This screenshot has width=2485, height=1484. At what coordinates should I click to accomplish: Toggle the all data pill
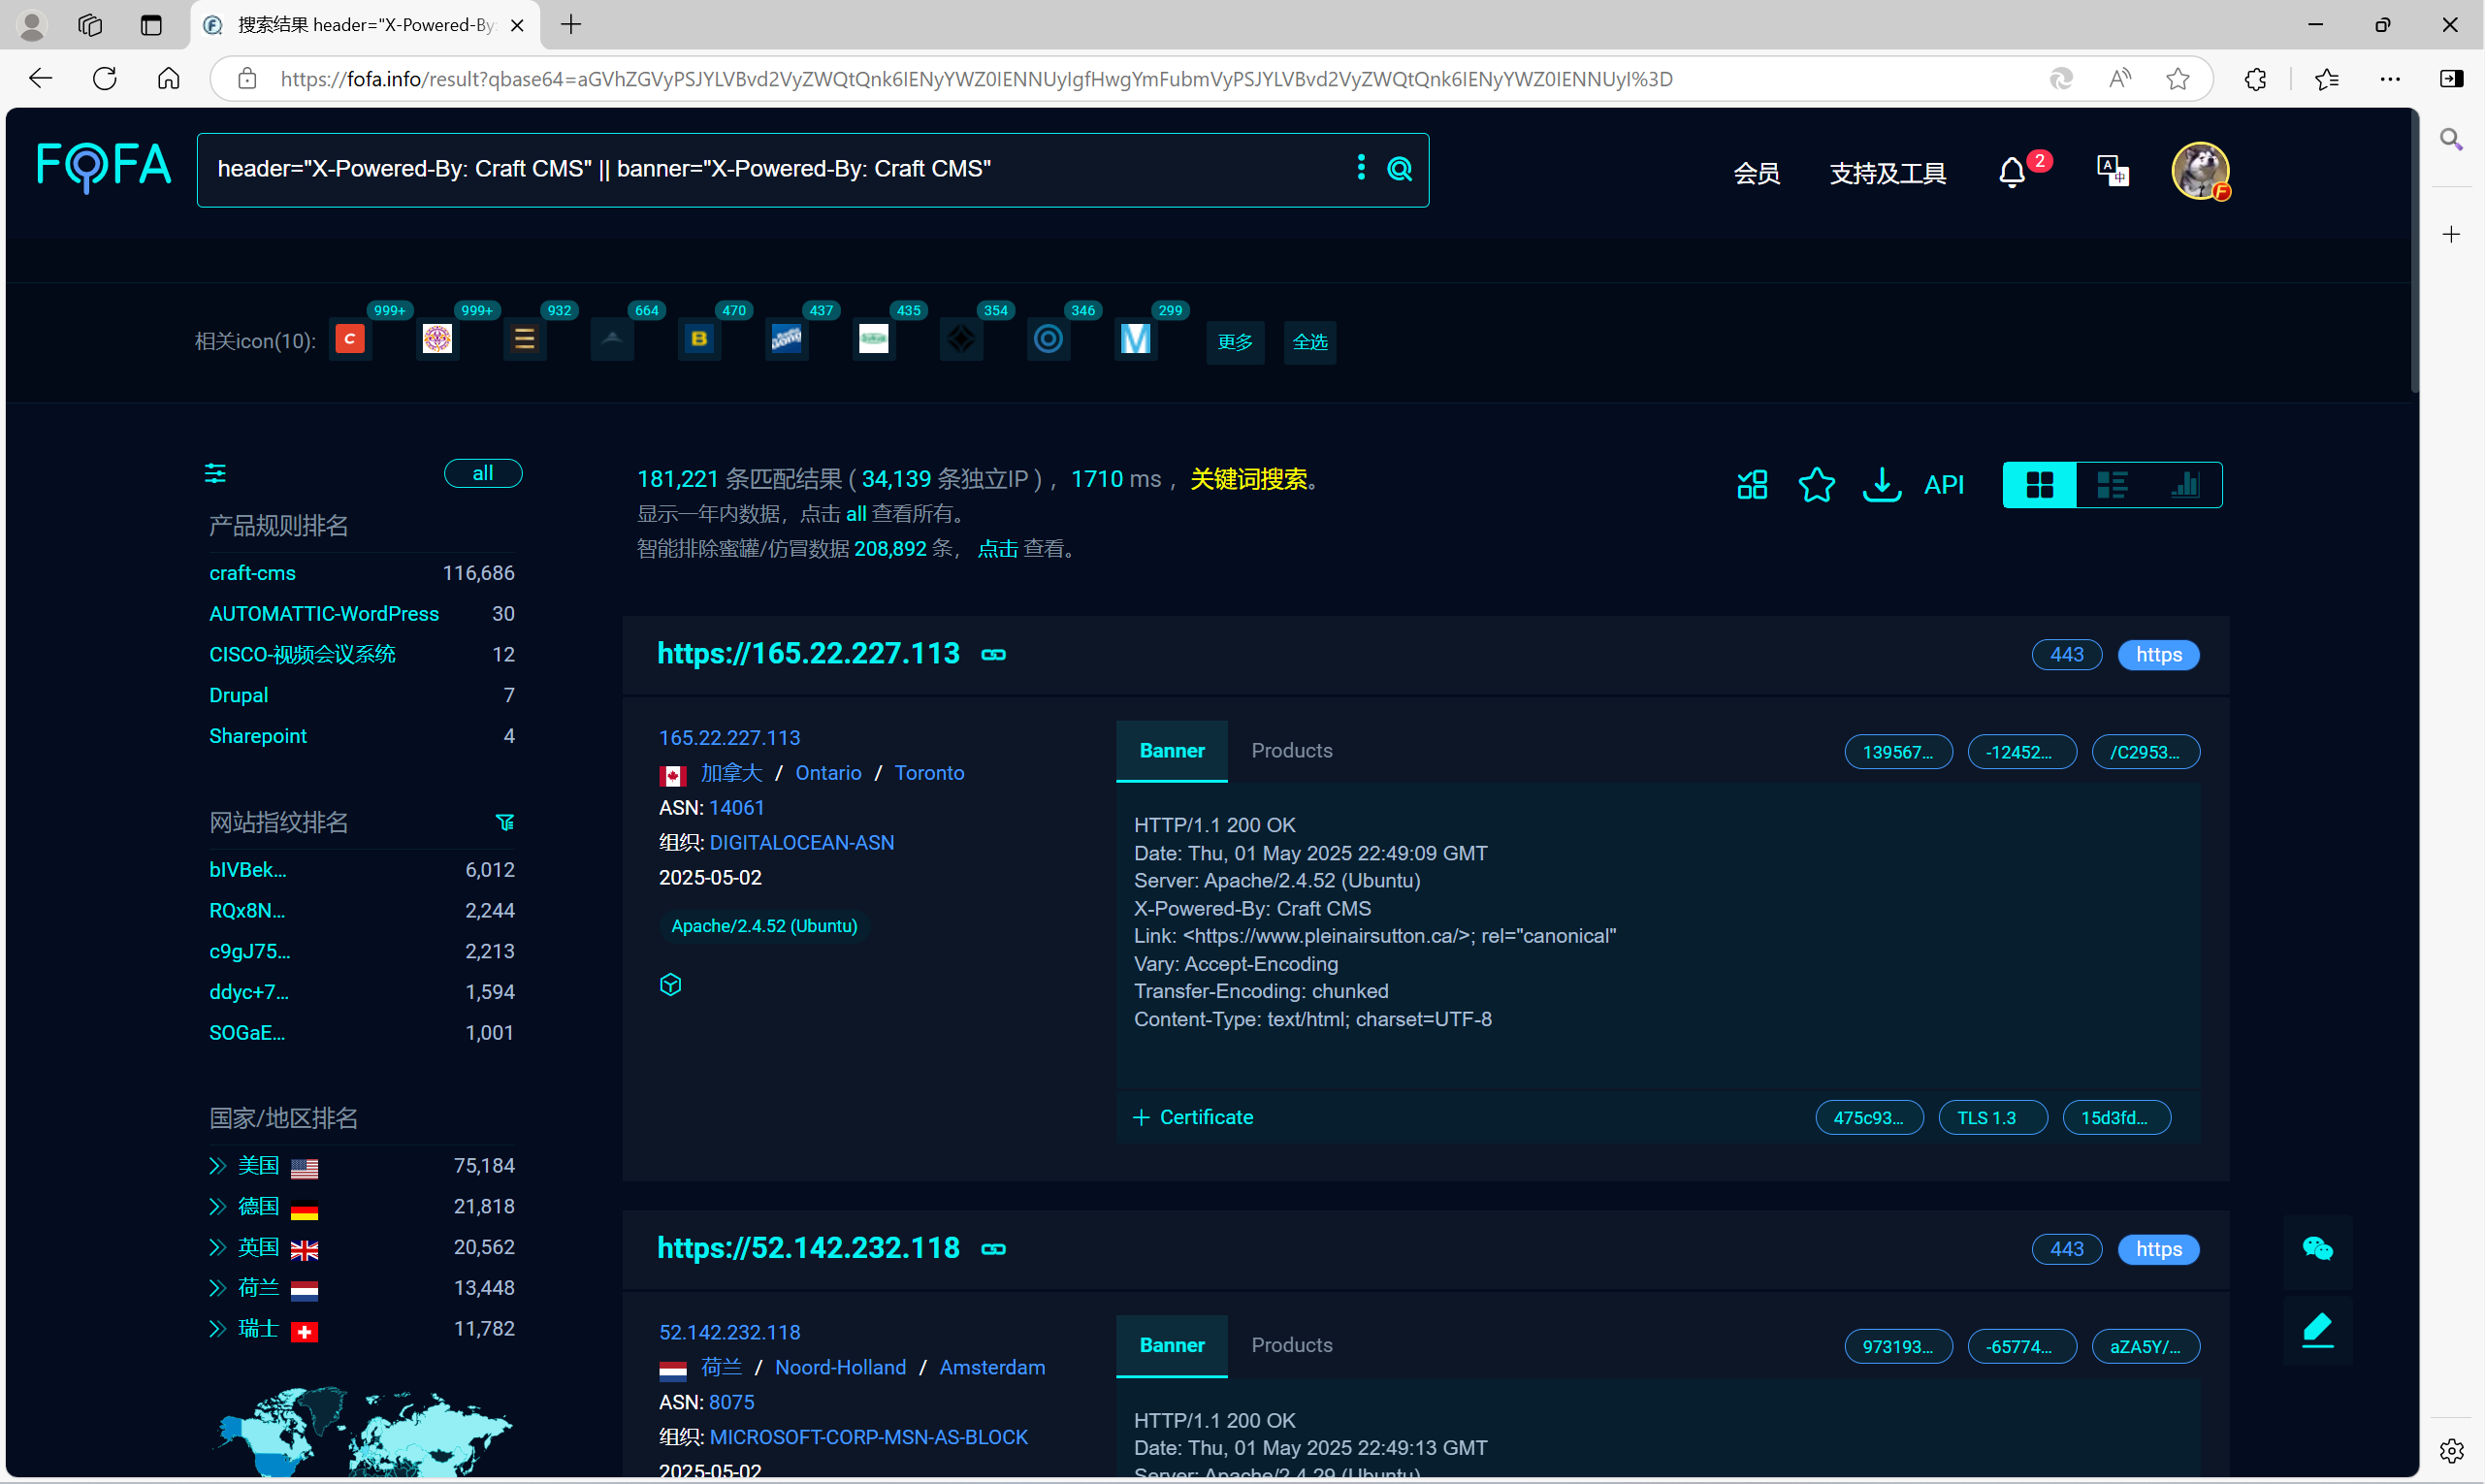click(x=483, y=473)
